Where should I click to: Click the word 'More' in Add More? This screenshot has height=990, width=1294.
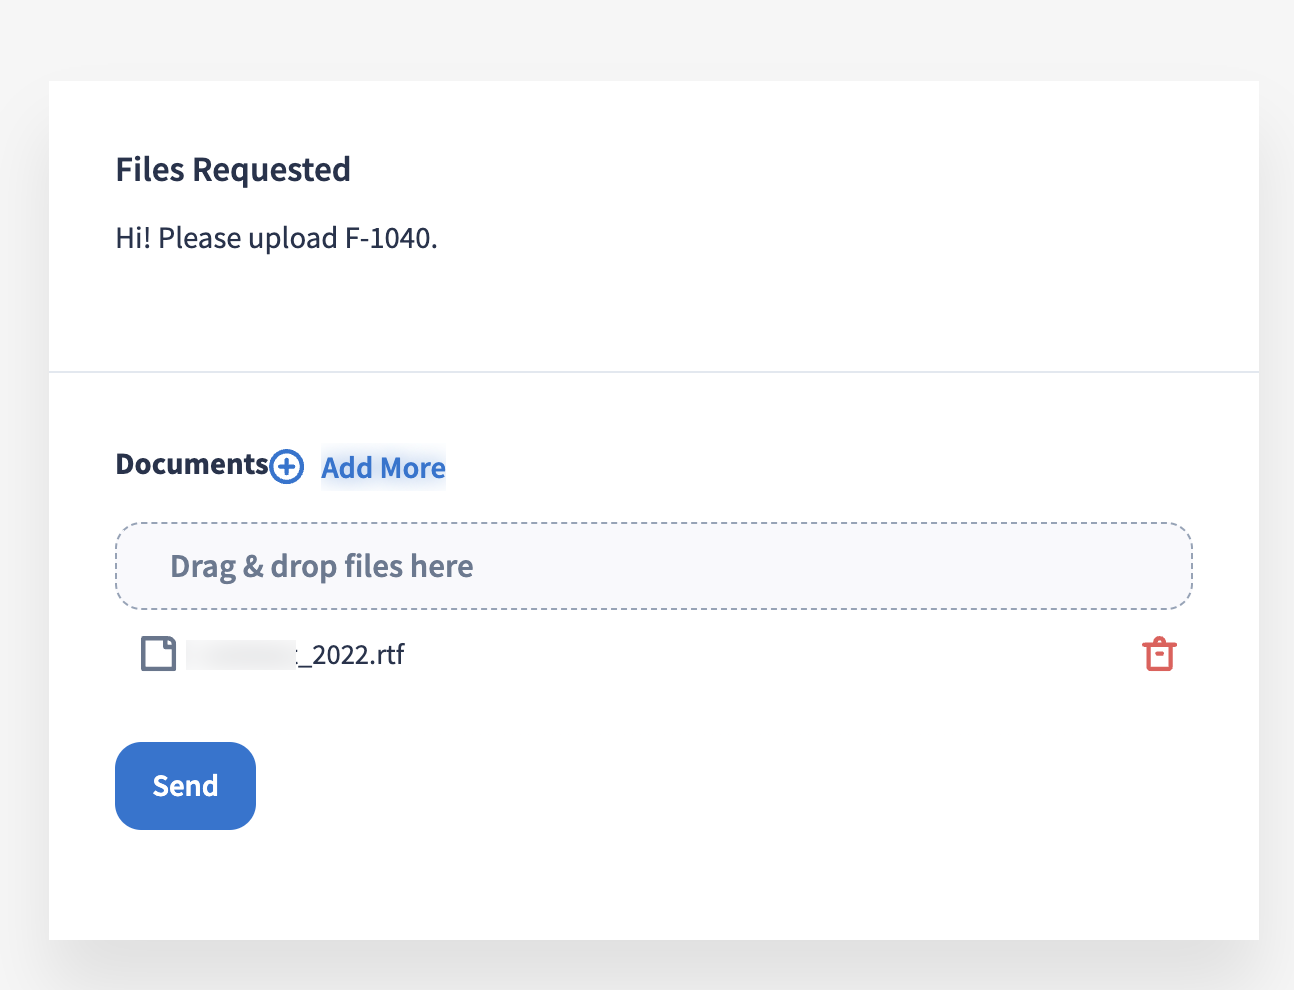click(x=413, y=468)
